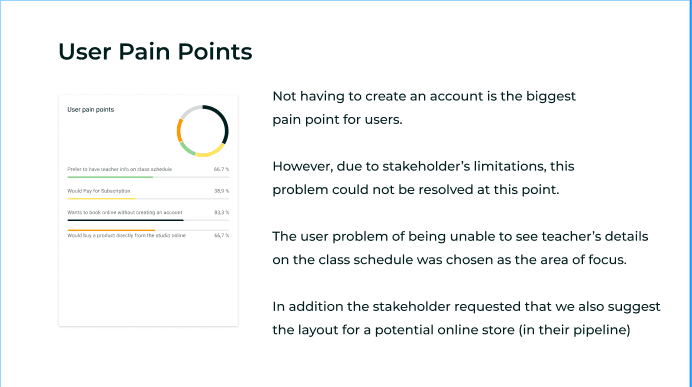Click the black bar under book online row
692x387 pixels.
point(125,220)
